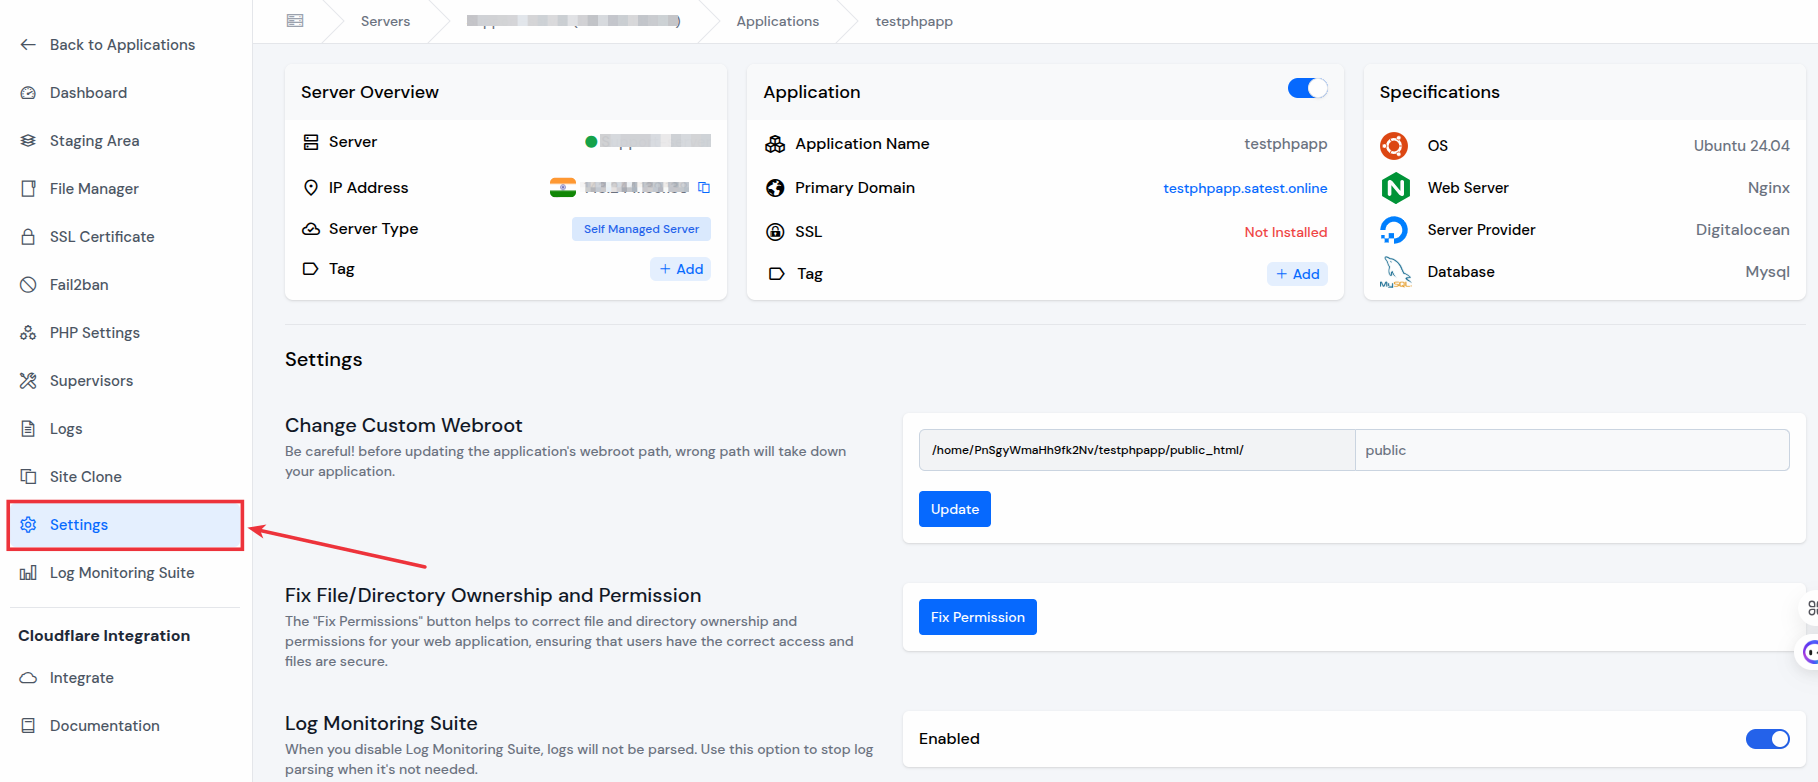Click the Update webroot button
This screenshot has height=782, width=1818.
955,509
